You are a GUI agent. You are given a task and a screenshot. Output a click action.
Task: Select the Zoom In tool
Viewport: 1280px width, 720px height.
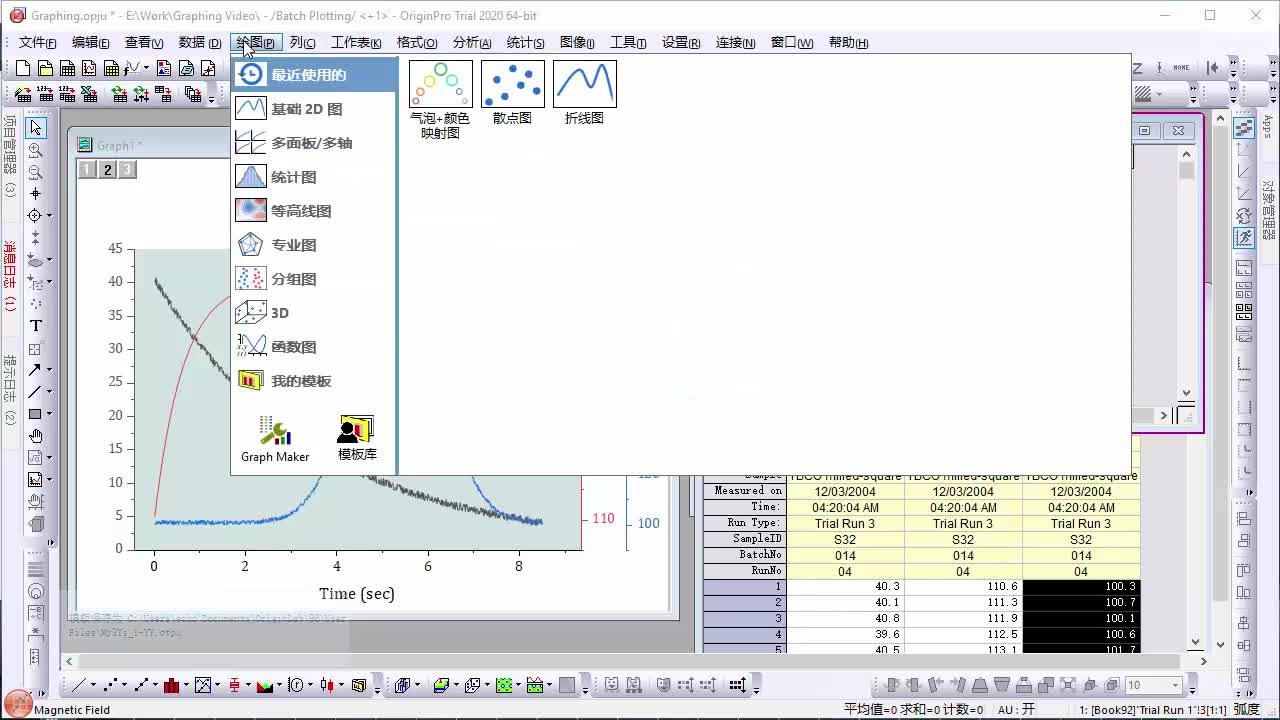[35, 150]
